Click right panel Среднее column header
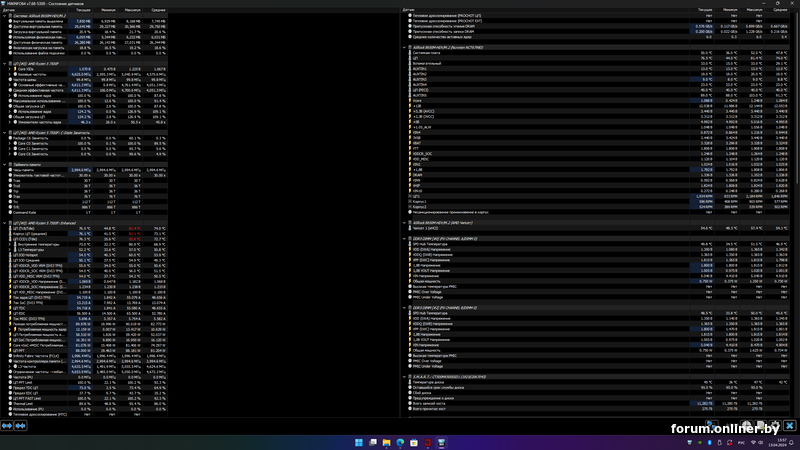800x450 pixels. pyautogui.click(x=777, y=10)
